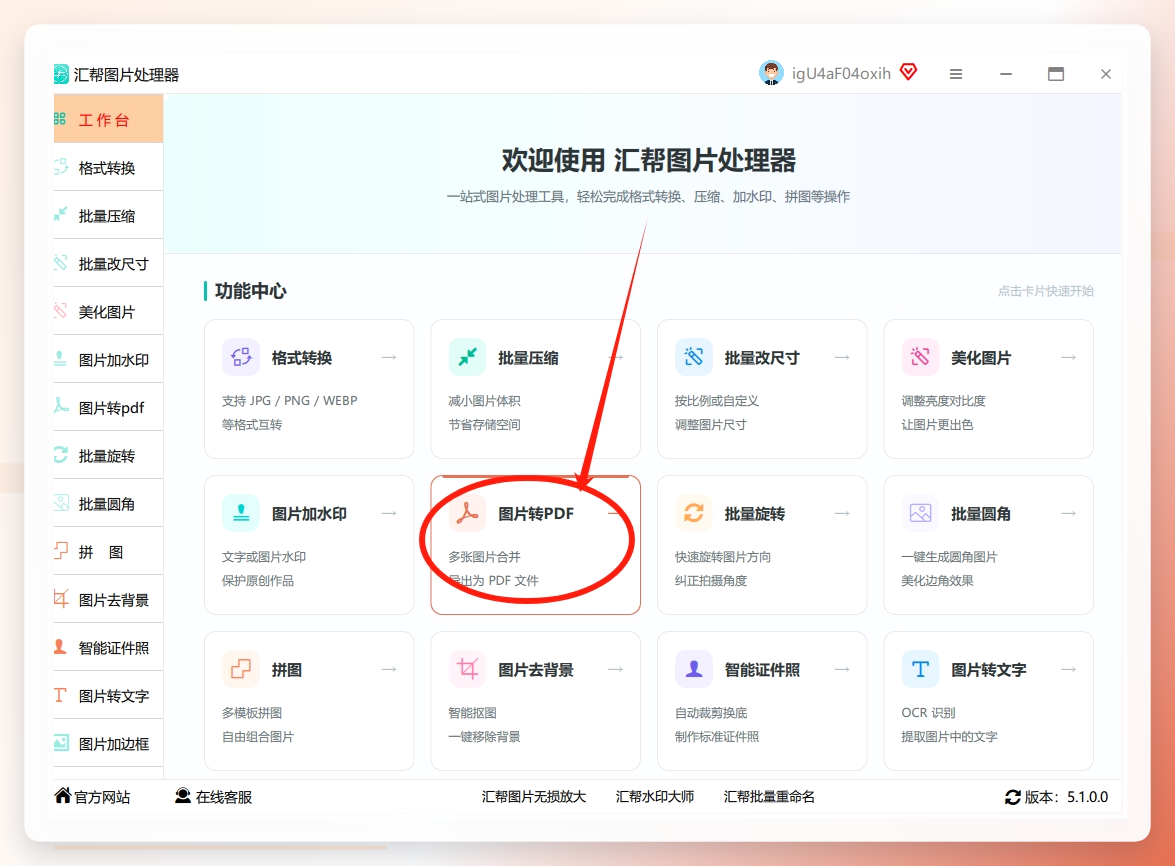The image size is (1175, 866).
Task: Click the arrow on the 图片转文字 card
Action: coord(1069,669)
